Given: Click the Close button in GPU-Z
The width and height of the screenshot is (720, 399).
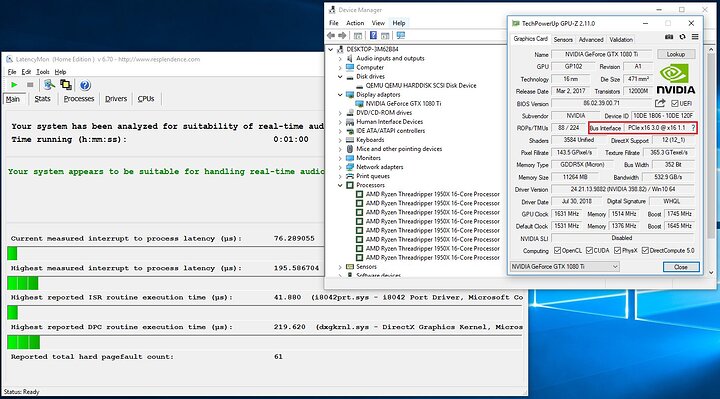Looking at the screenshot, I should [681, 267].
